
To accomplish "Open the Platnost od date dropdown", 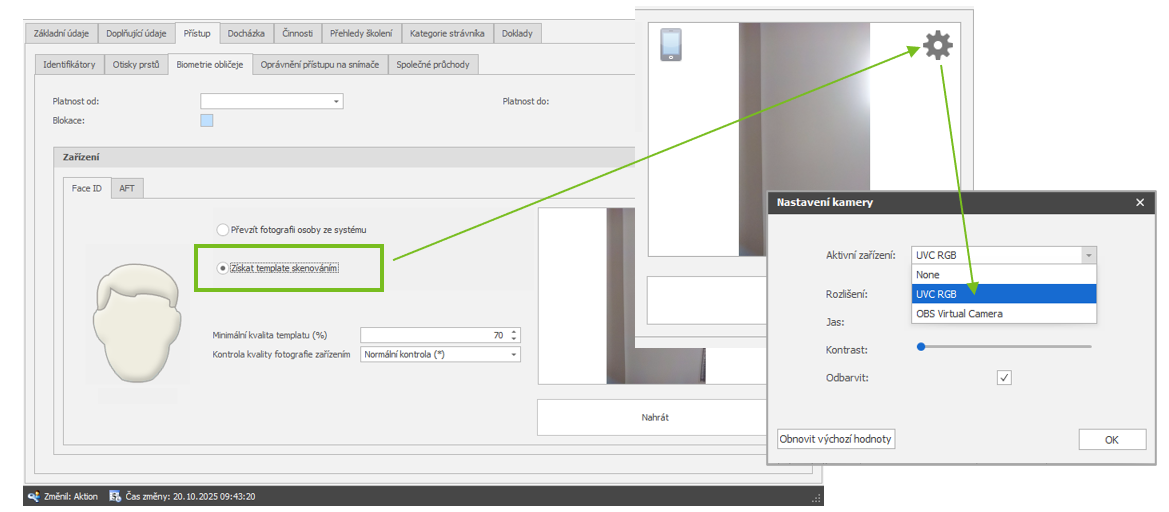I will click(x=336, y=101).
